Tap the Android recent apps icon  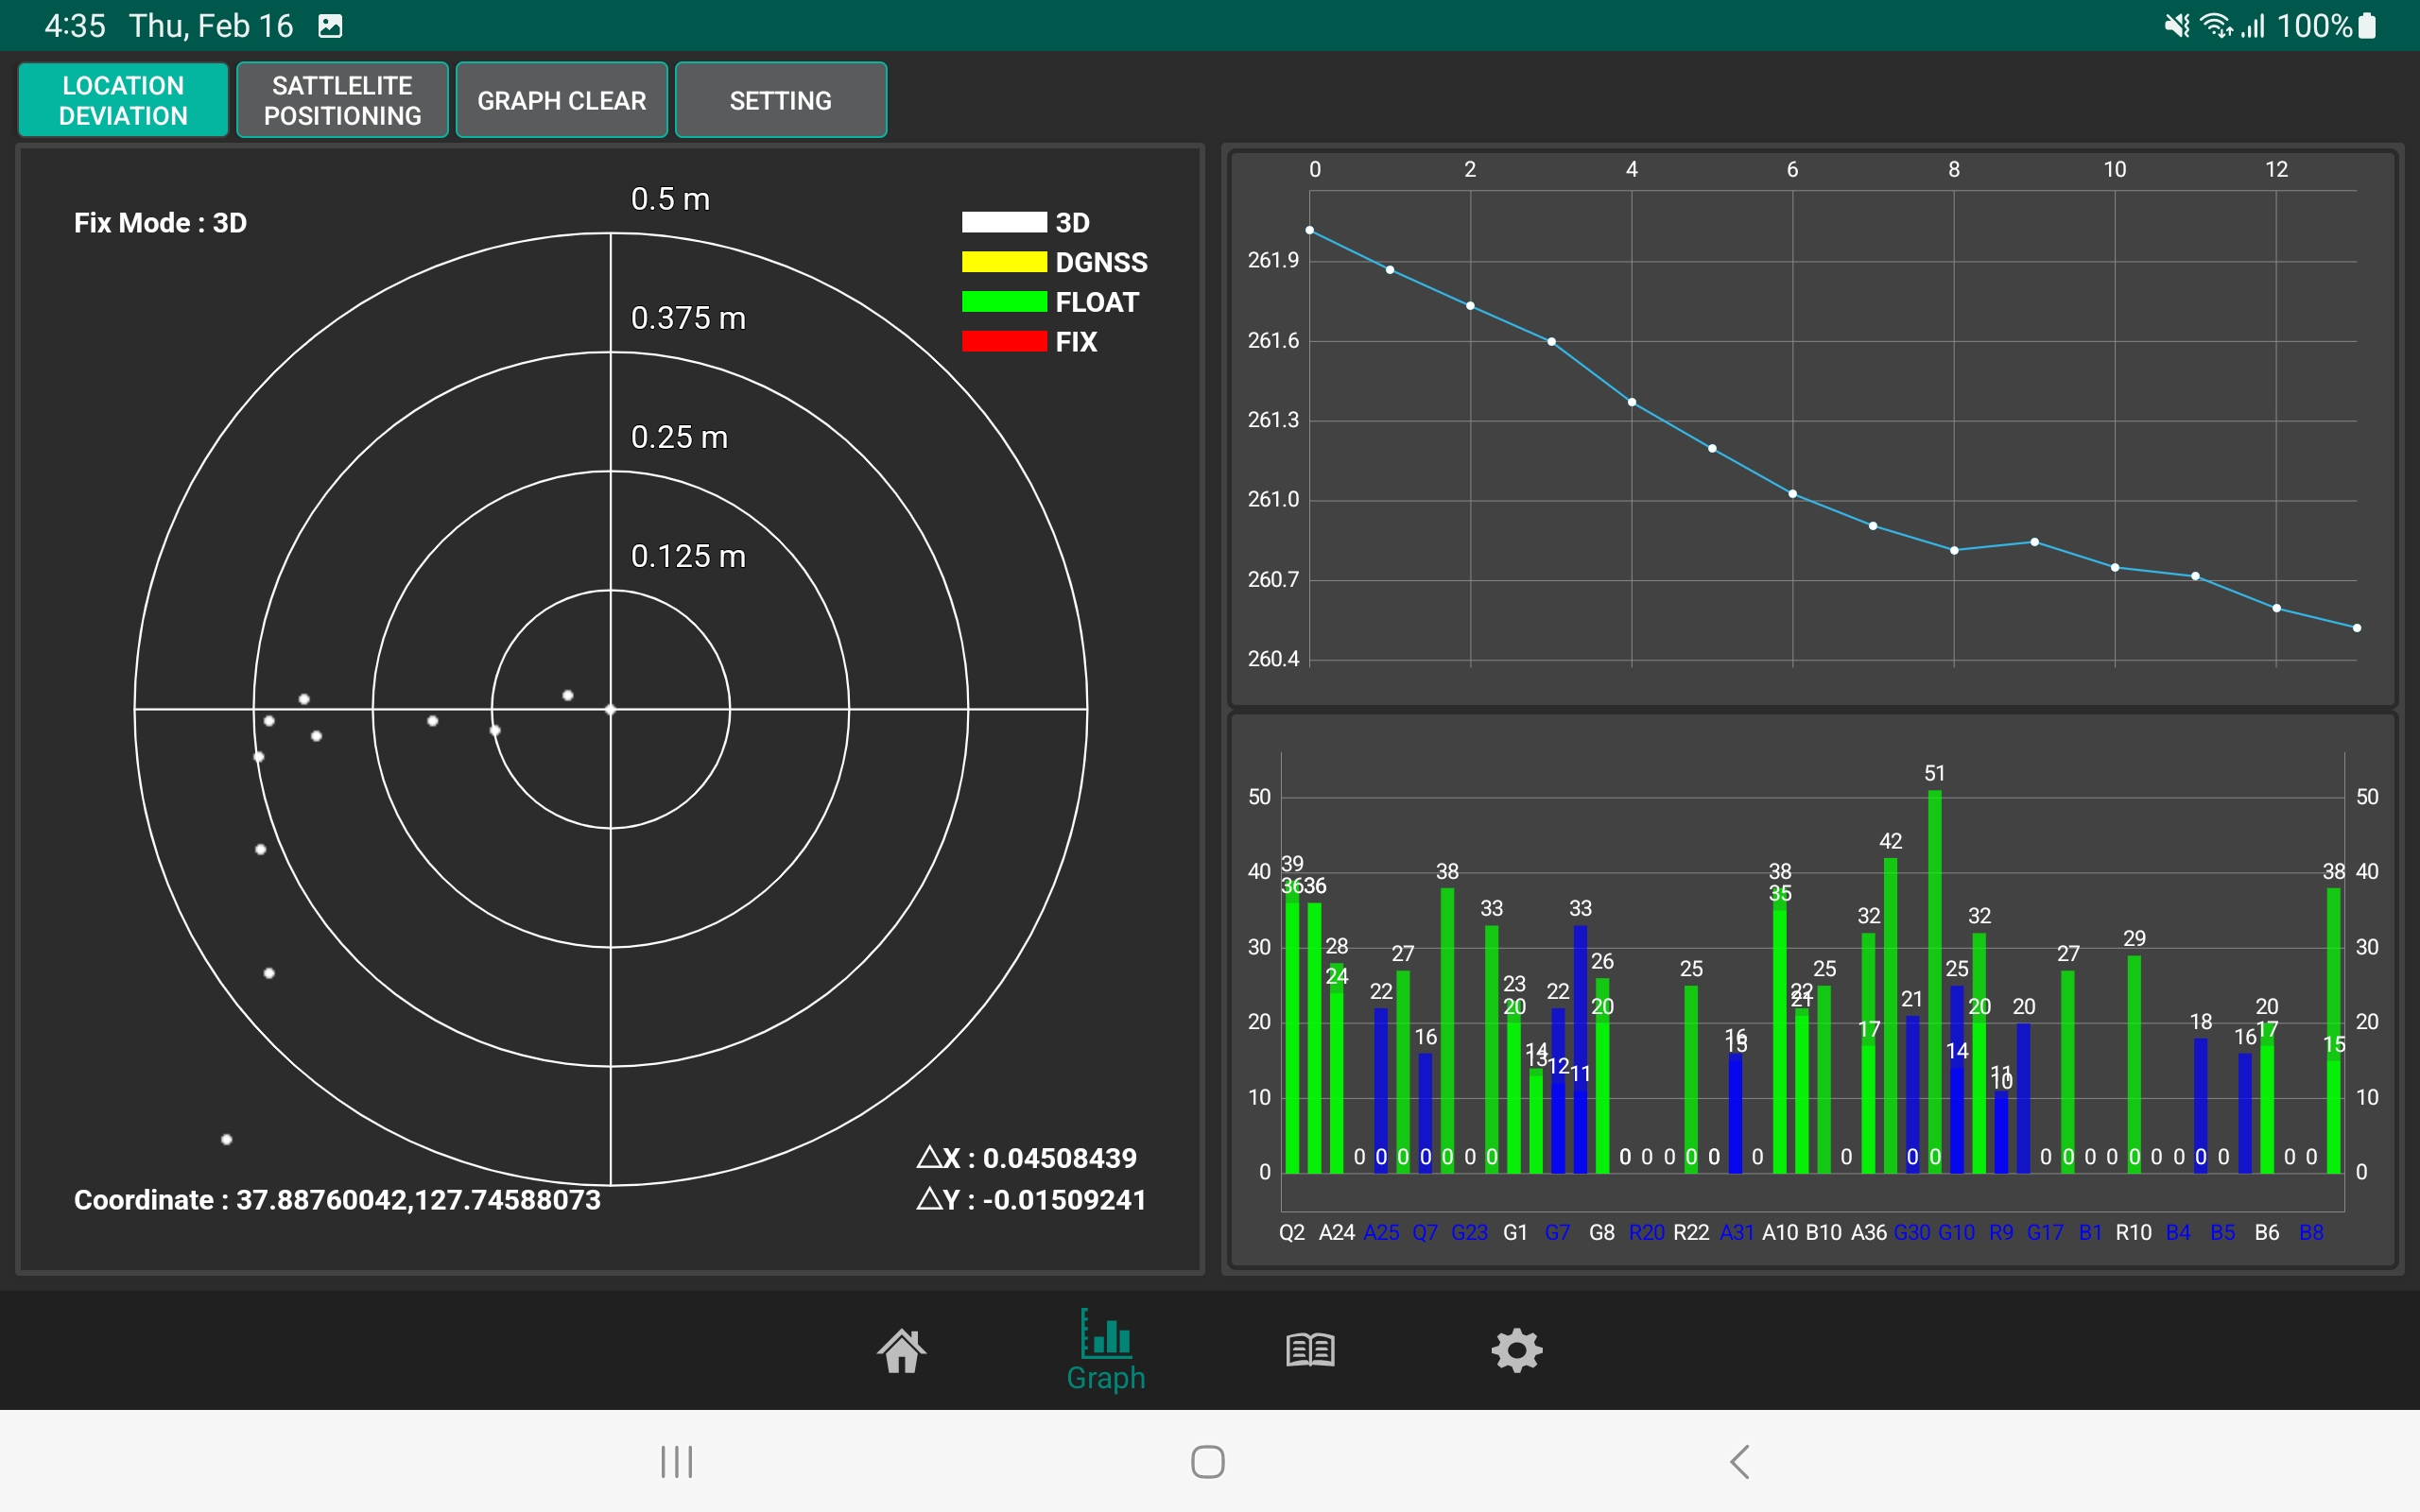coord(677,1461)
